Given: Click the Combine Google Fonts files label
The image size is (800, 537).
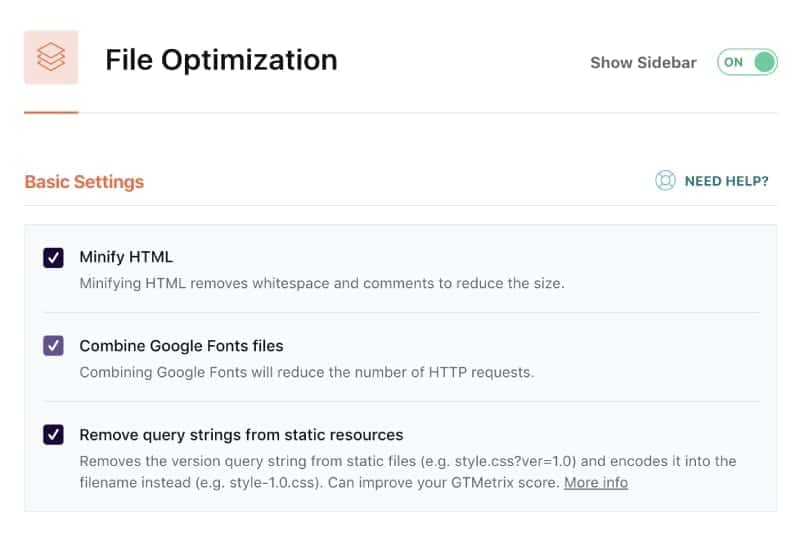Looking at the screenshot, I should click(x=181, y=346).
